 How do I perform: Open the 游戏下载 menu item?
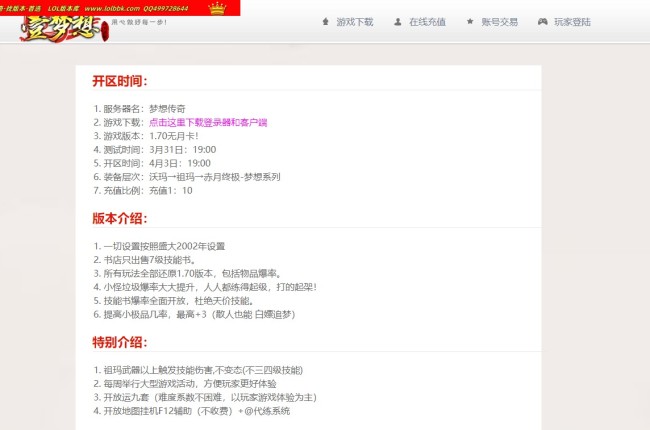[354, 22]
